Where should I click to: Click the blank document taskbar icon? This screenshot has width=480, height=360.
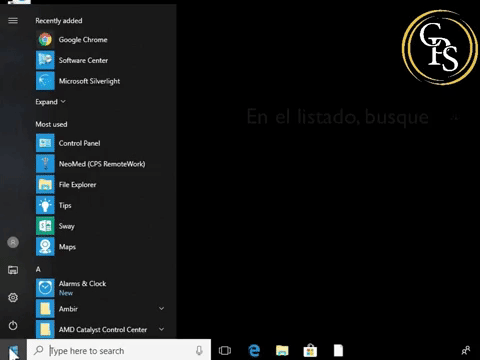coord(338,351)
